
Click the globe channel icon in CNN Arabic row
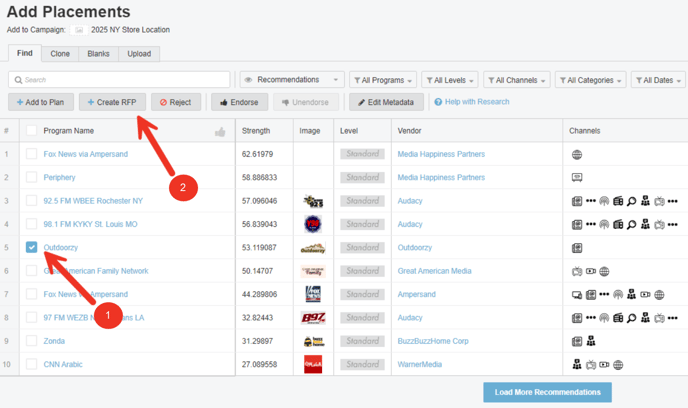click(618, 365)
